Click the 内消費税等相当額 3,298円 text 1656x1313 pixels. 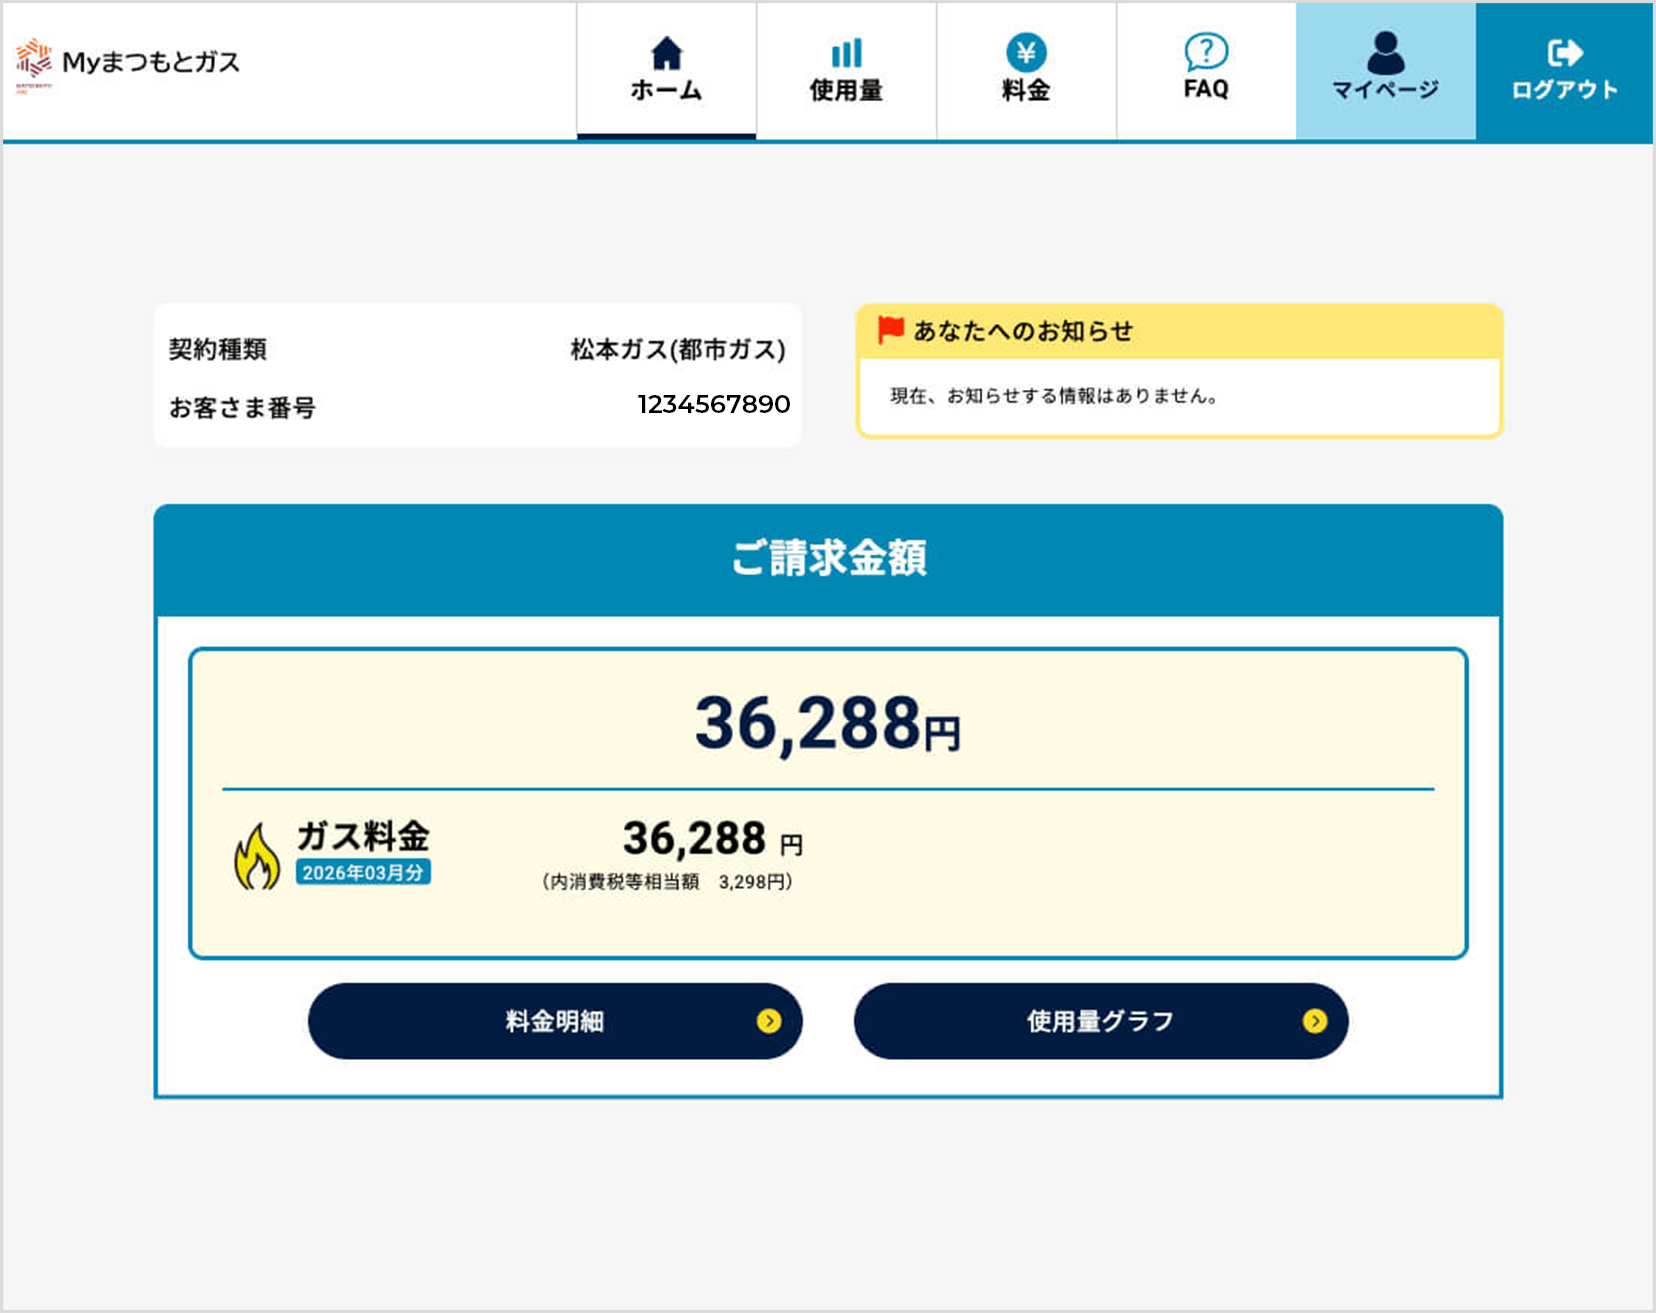(x=667, y=882)
